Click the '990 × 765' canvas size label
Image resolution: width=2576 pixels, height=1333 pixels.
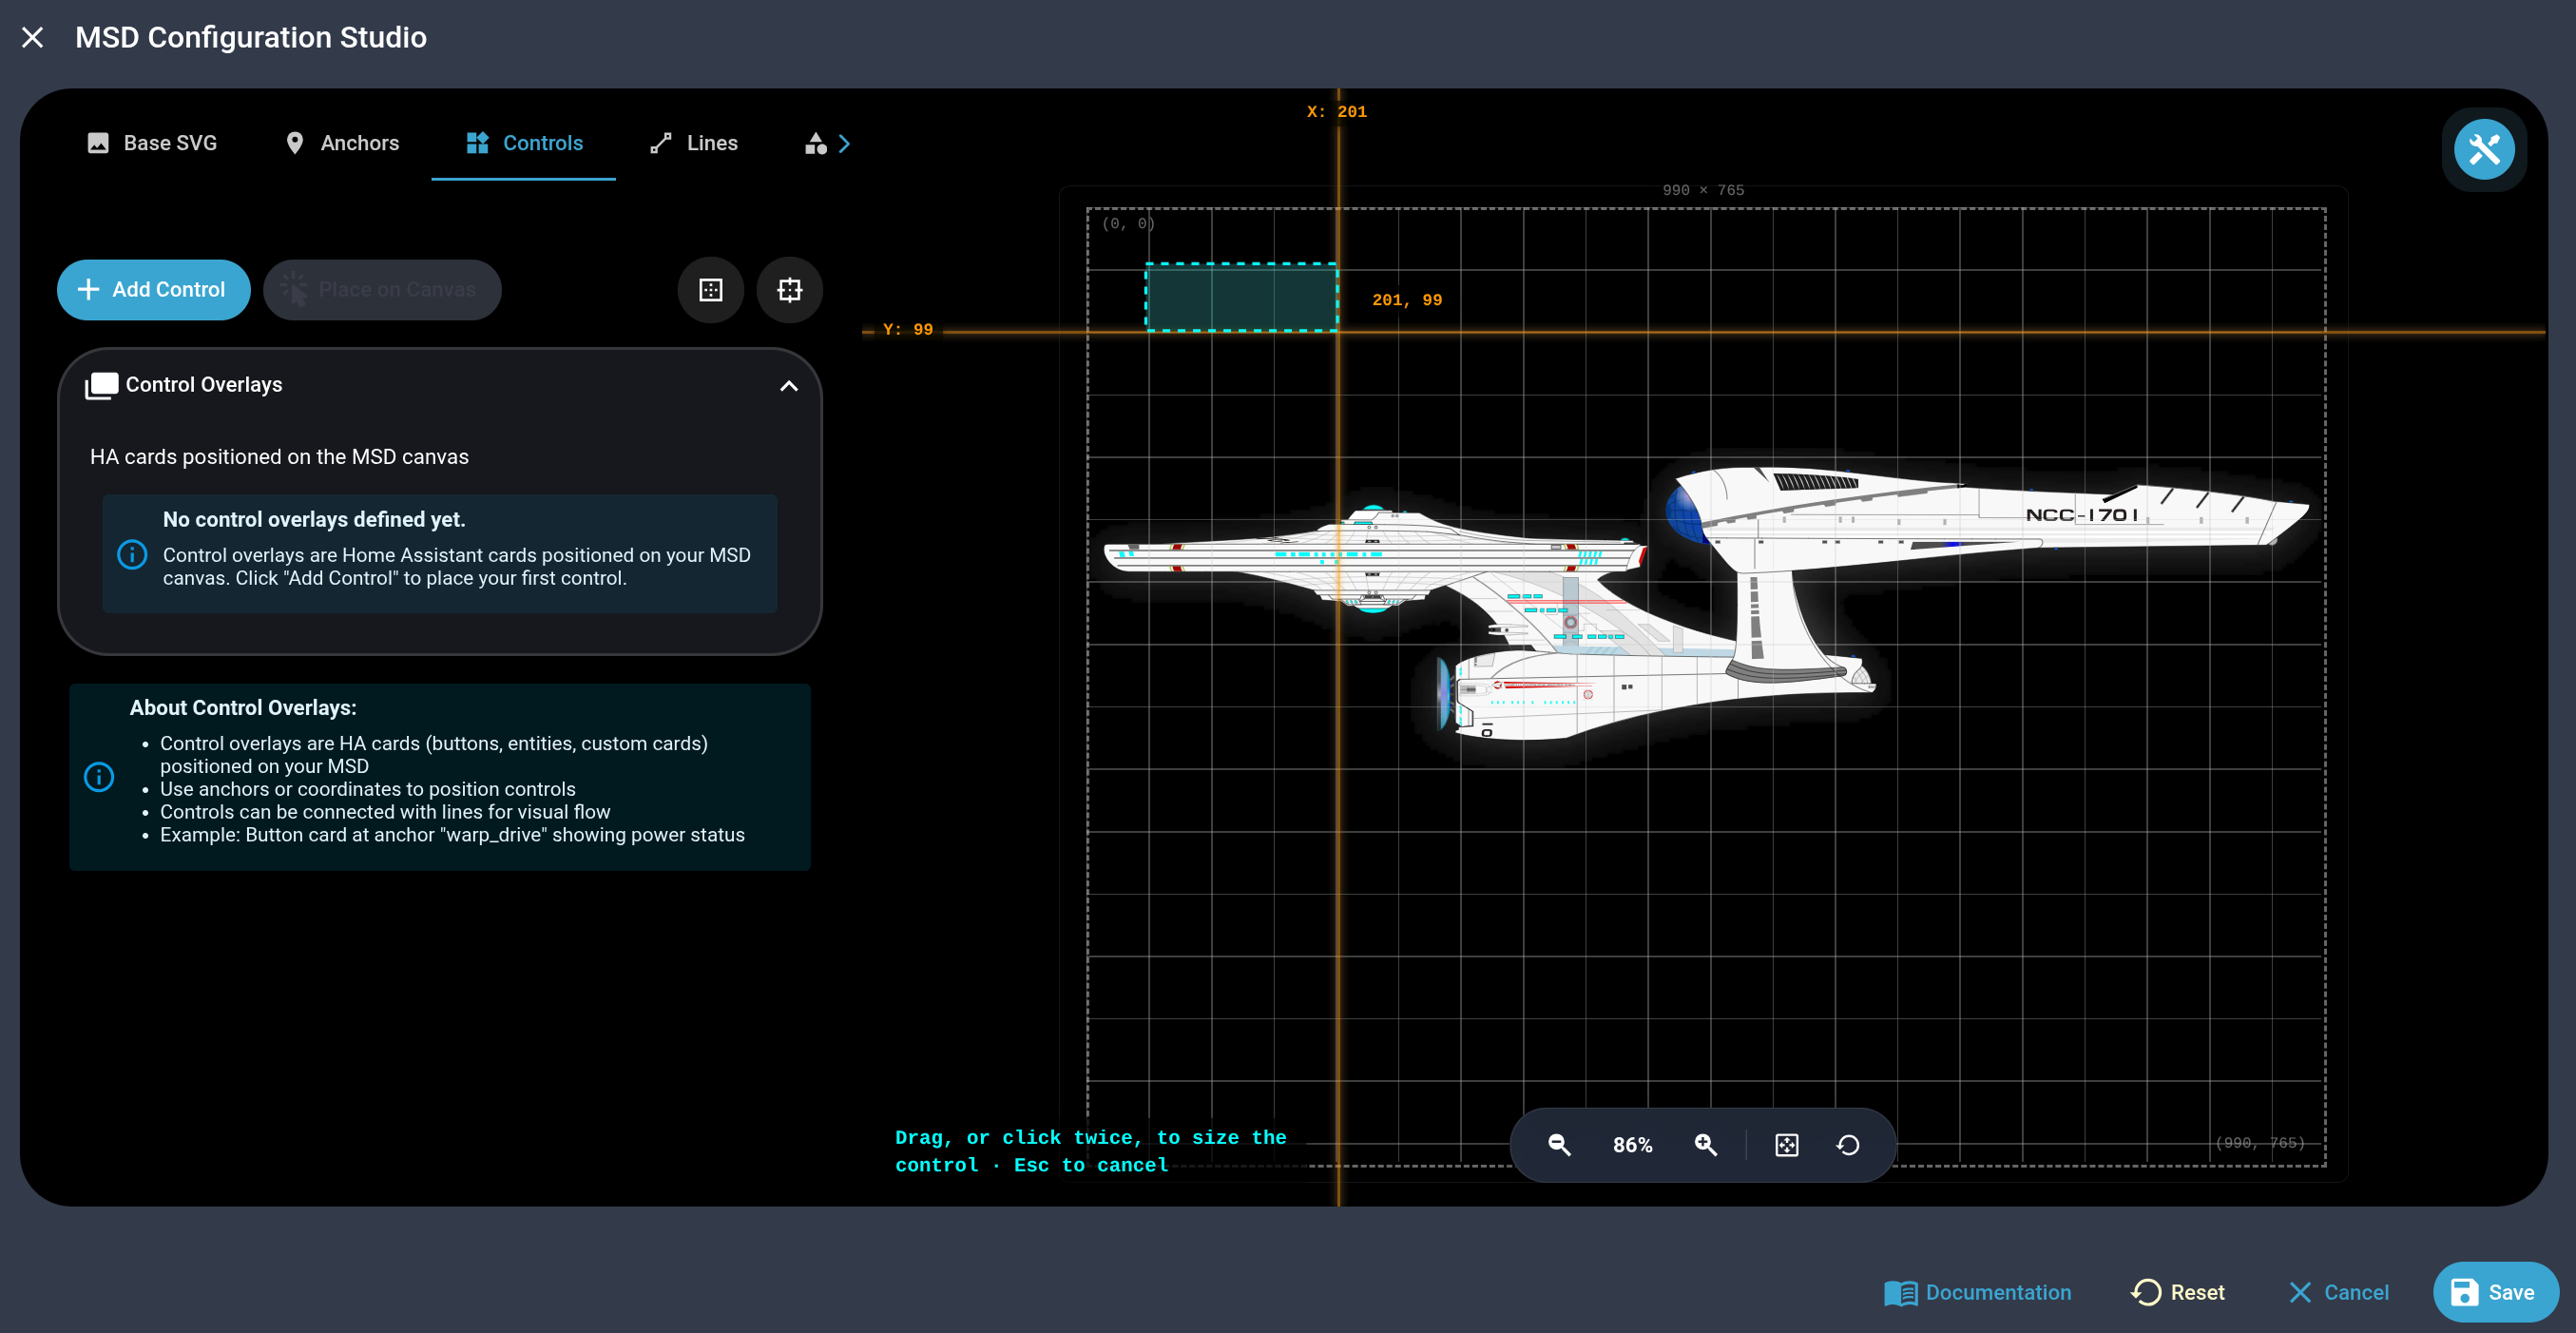[1703, 190]
